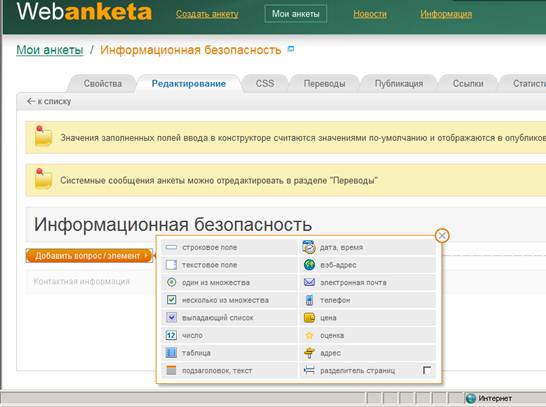
Task: Open the Публикация tab
Action: [399, 84]
